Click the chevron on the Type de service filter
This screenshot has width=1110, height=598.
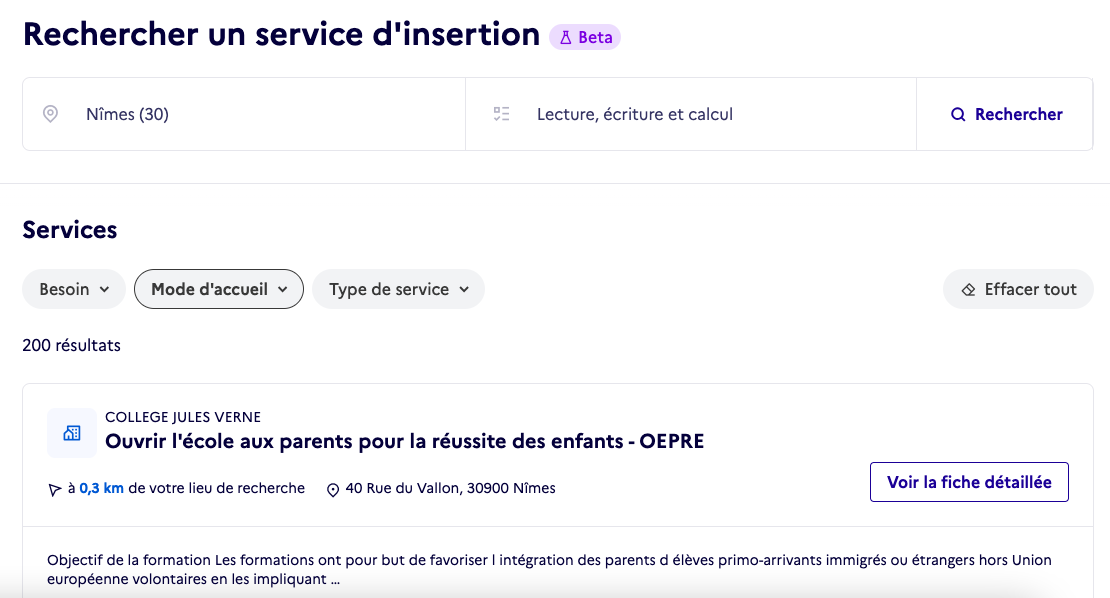point(464,289)
